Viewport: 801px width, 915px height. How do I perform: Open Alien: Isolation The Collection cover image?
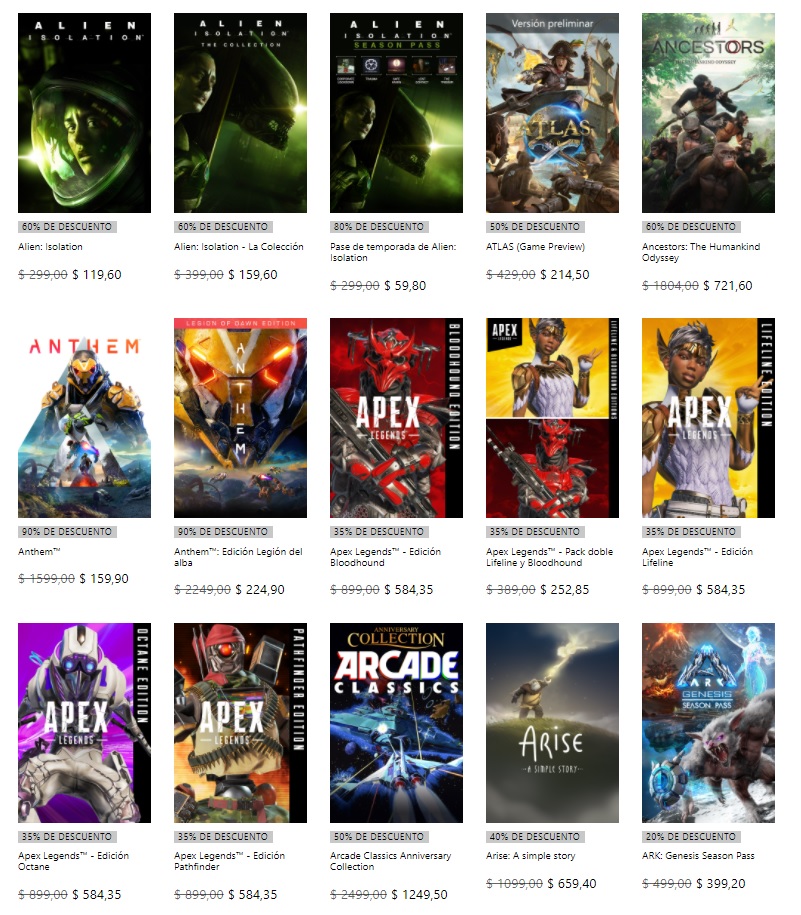point(240,113)
